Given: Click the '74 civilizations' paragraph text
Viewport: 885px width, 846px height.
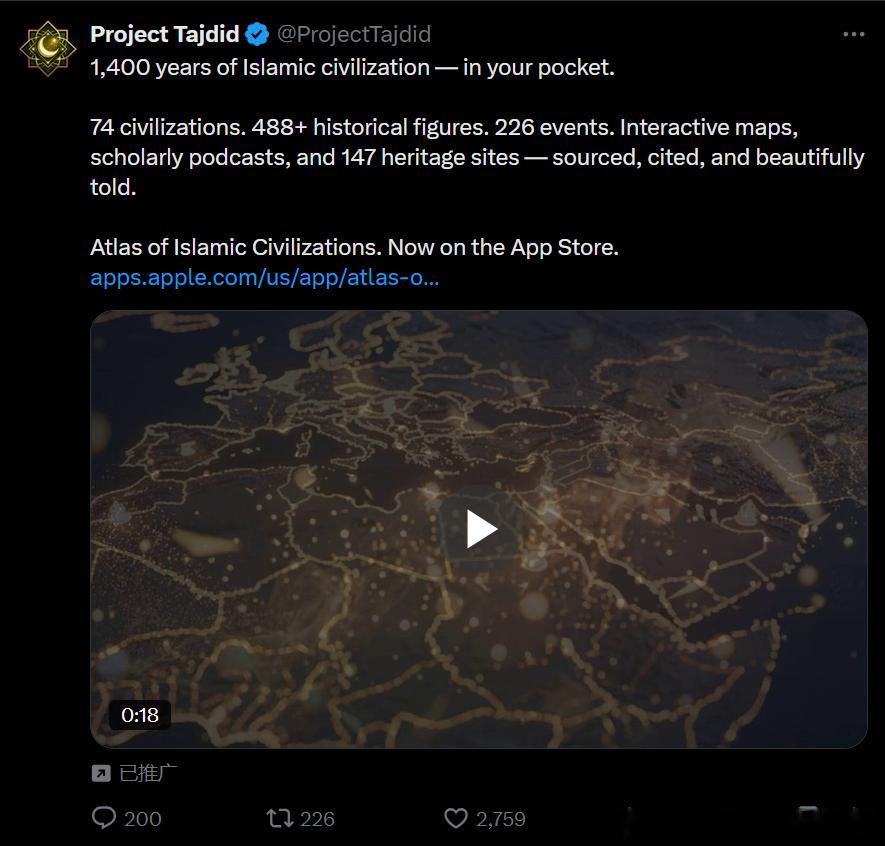Looking at the screenshot, I should coord(477,157).
